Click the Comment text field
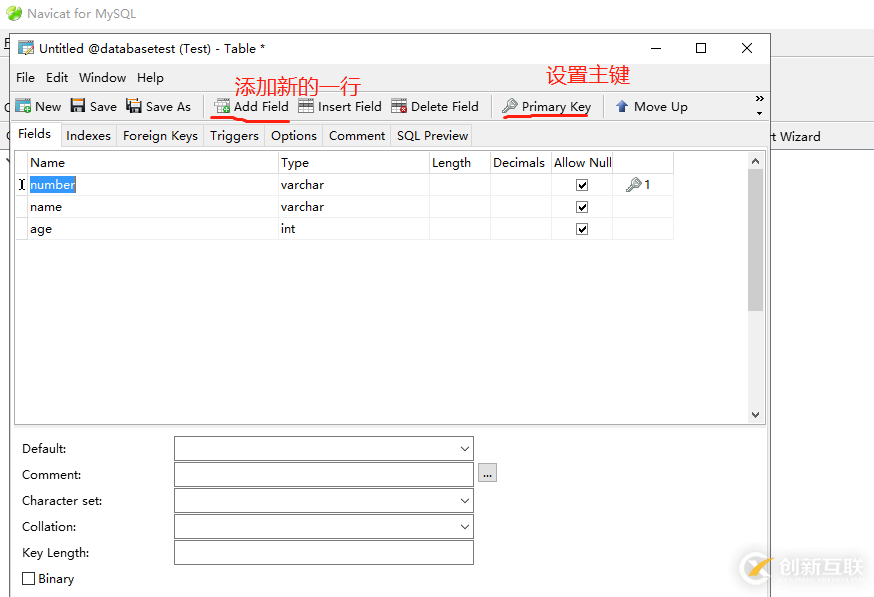Image resolution: width=874 pixels, height=597 pixels. [x=324, y=474]
